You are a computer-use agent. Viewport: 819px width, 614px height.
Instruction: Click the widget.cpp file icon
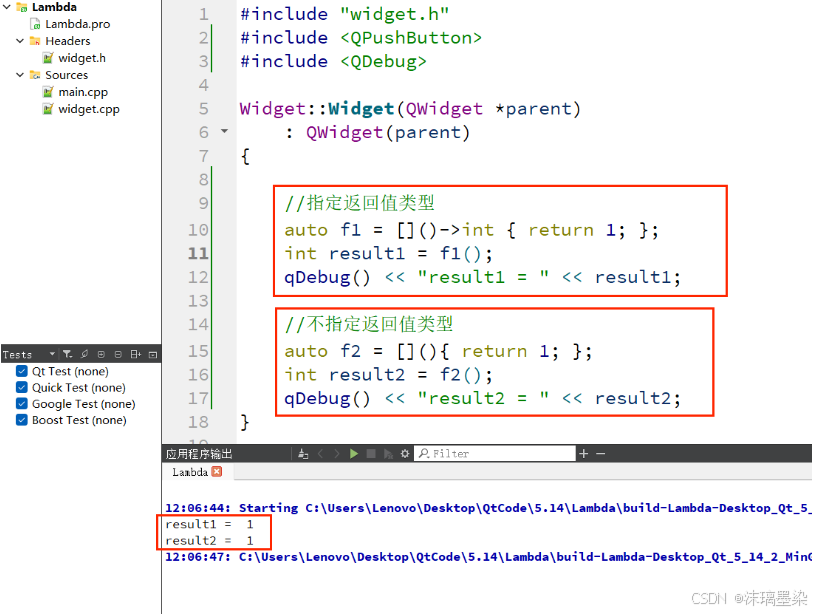48,109
